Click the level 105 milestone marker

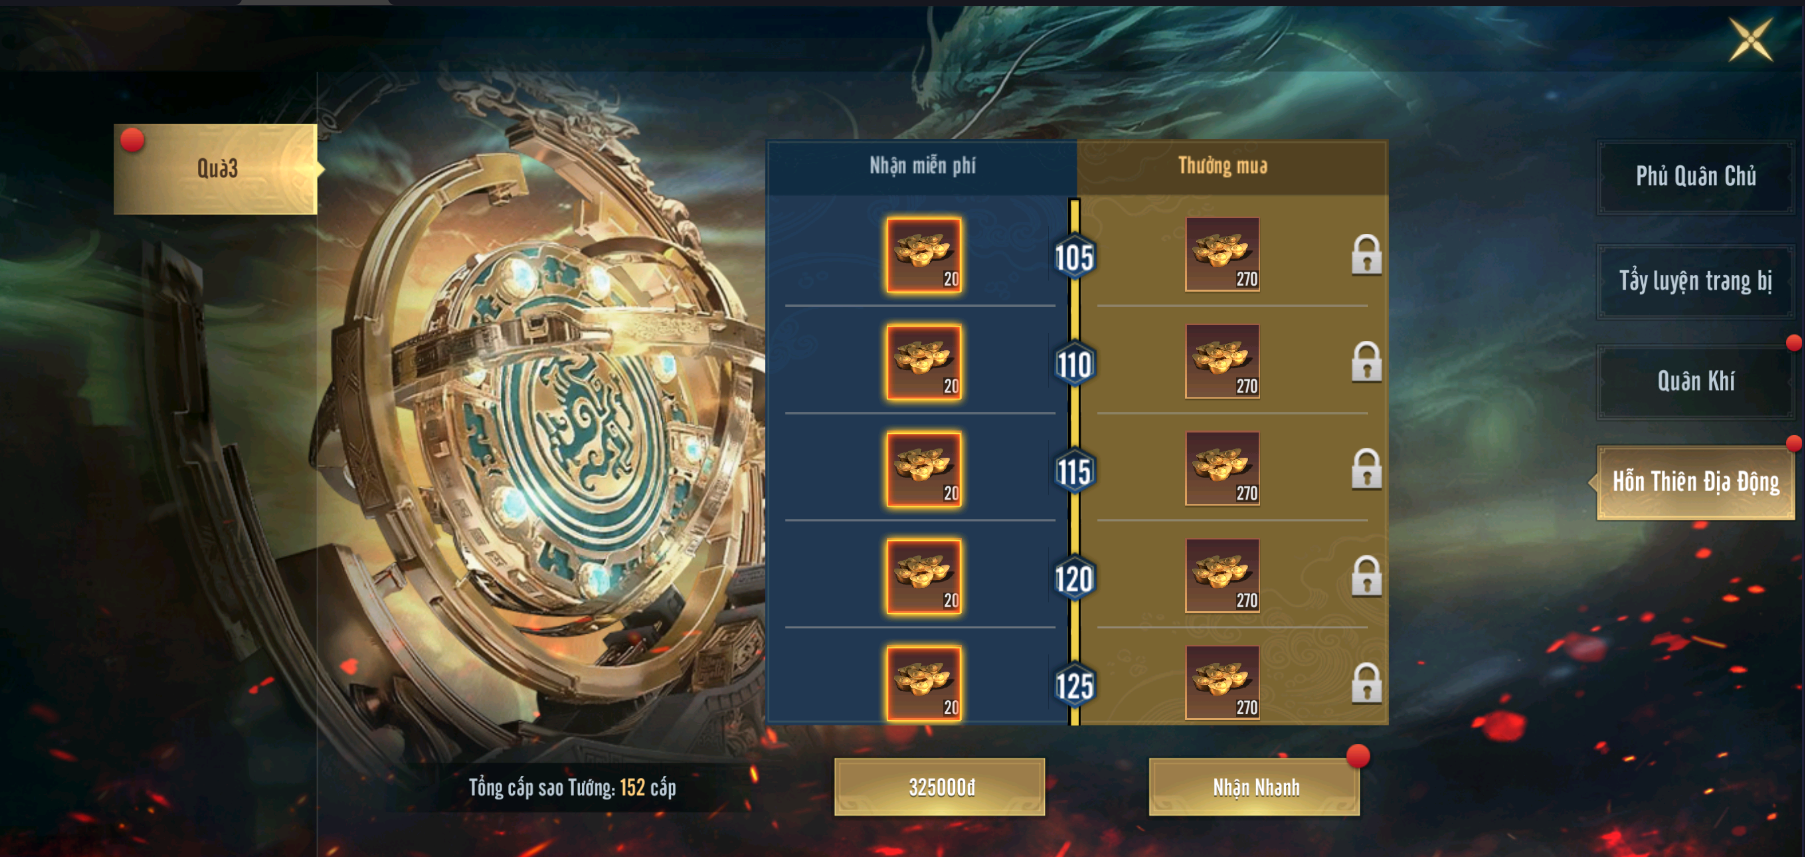click(x=1075, y=258)
